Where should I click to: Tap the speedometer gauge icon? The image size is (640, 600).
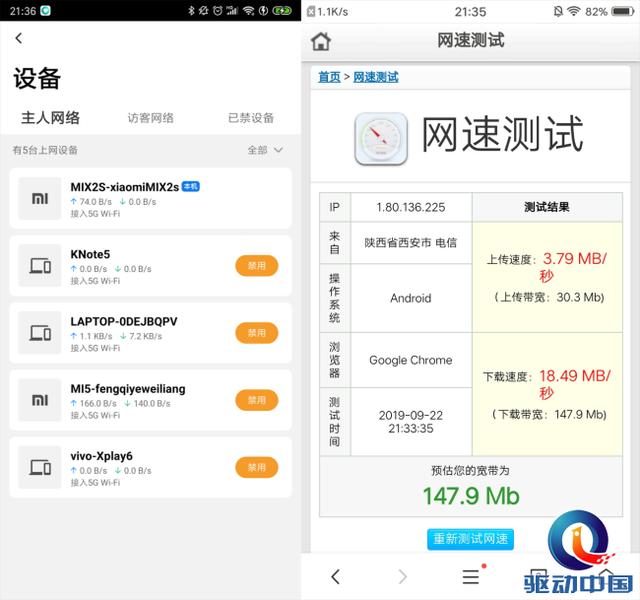pyautogui.click(x=381, y=139)
